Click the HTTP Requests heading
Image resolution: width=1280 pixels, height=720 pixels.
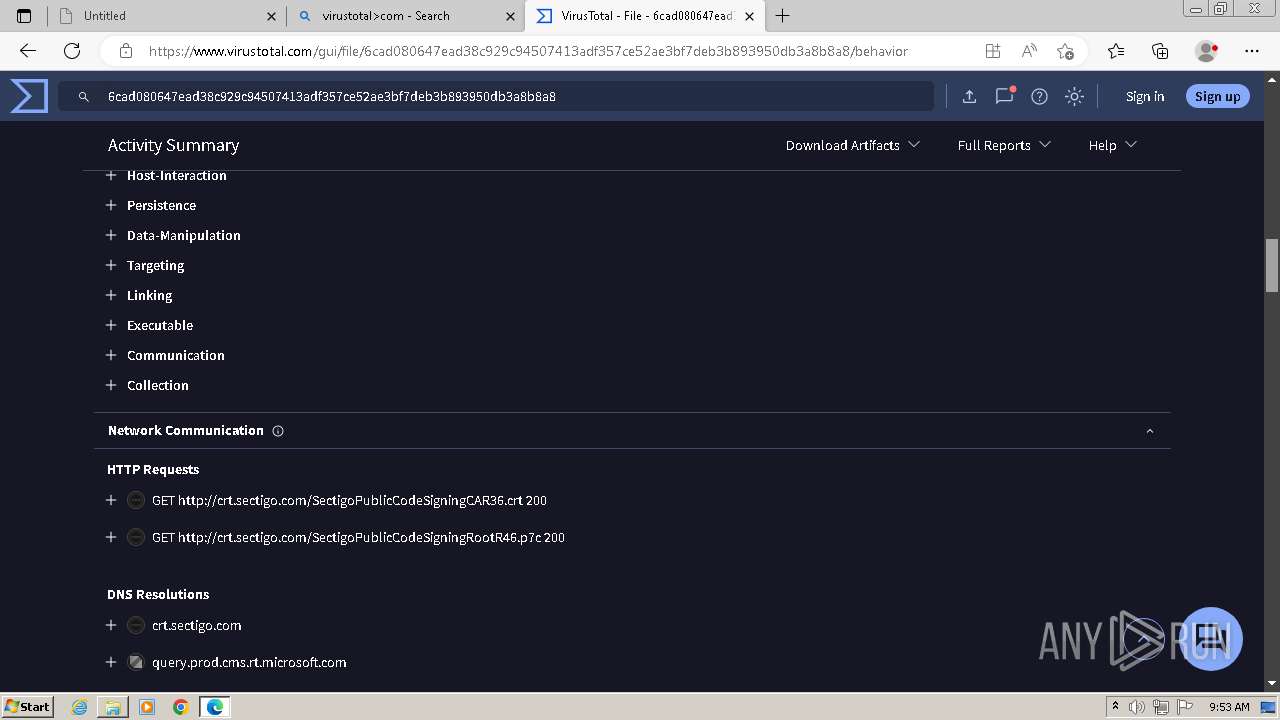click(153, 470)
